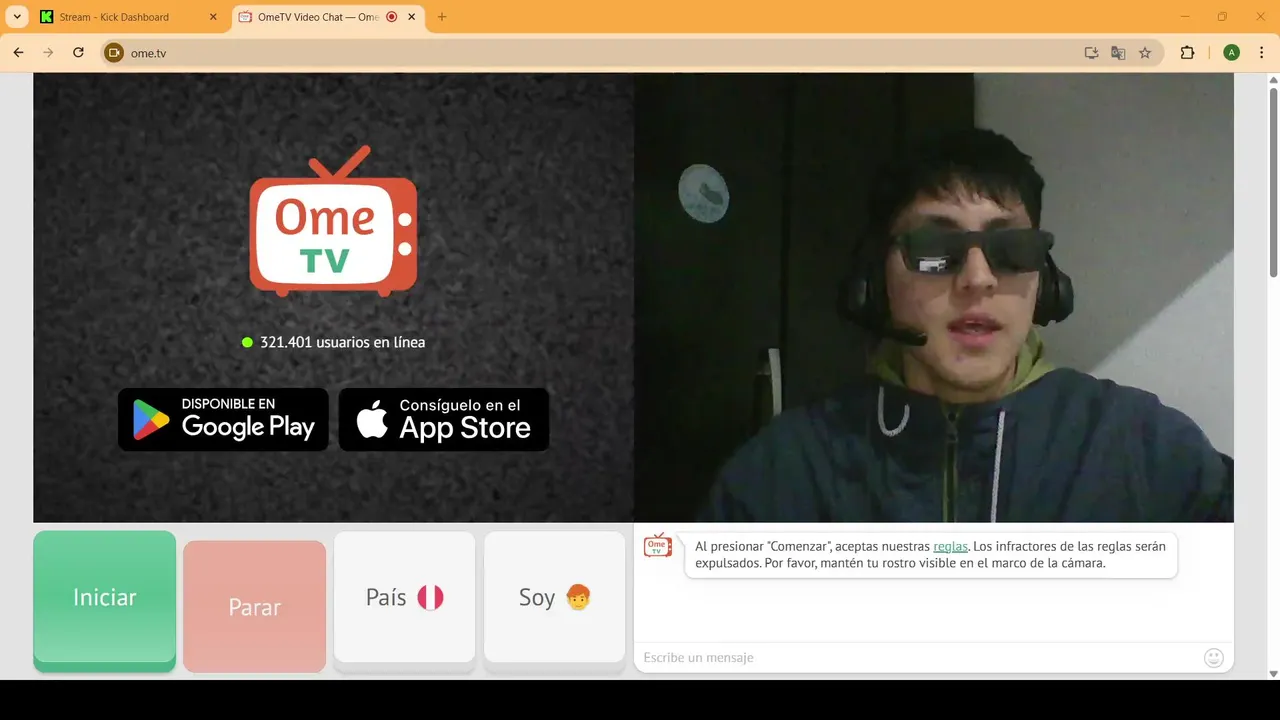The image size is (1280, 720).
Task: Open the Google Play download badge
Action: pos(223,419)
